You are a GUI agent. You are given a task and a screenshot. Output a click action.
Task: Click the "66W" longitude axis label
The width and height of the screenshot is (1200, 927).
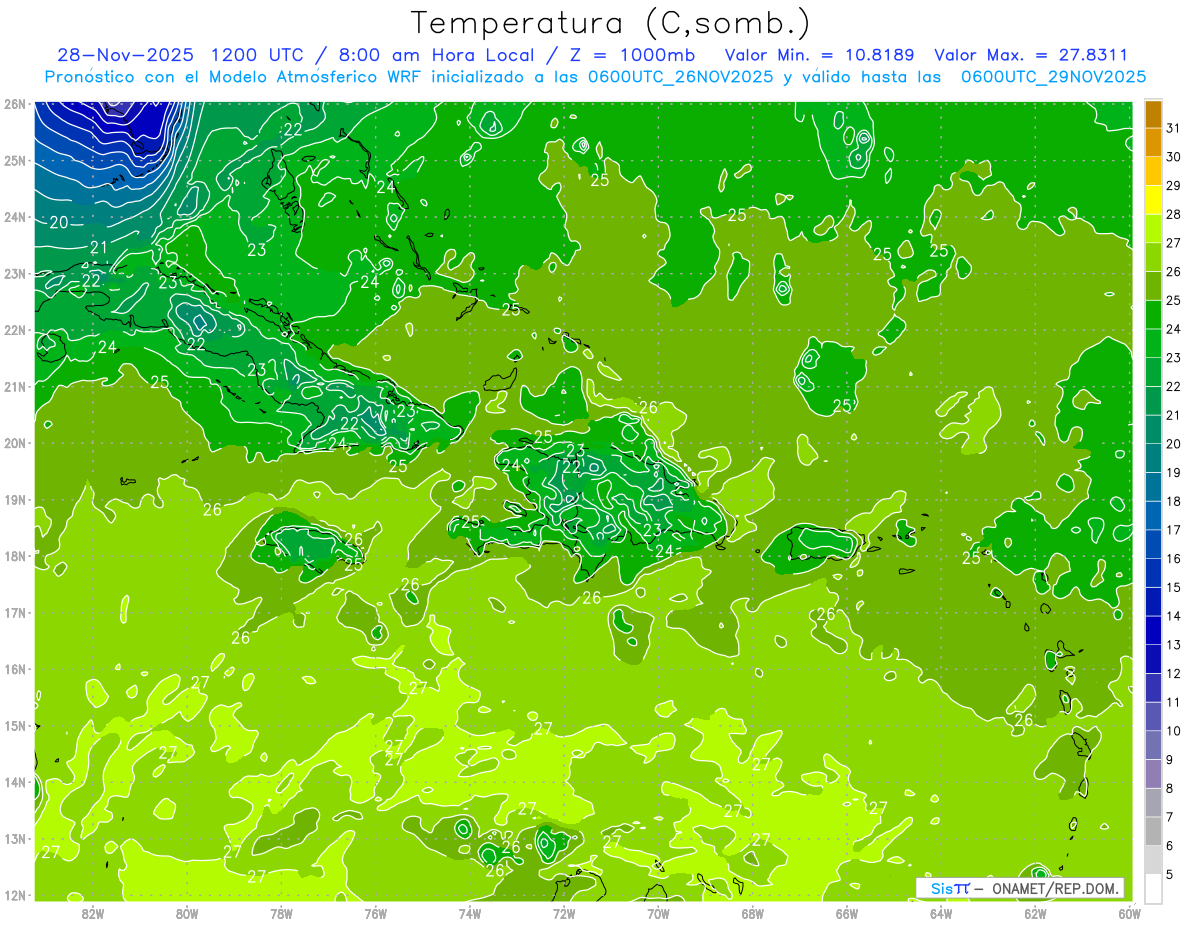tap(846, 913)
